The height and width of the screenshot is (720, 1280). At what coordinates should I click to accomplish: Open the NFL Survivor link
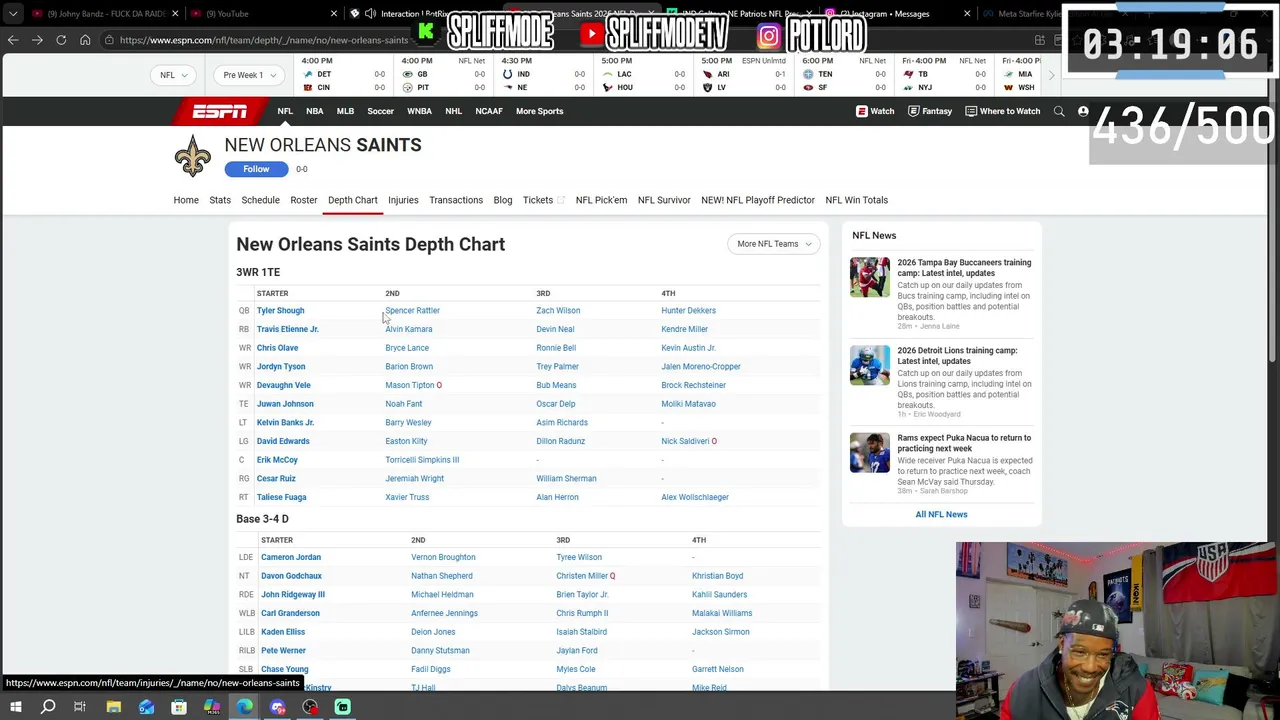[664, 200]
